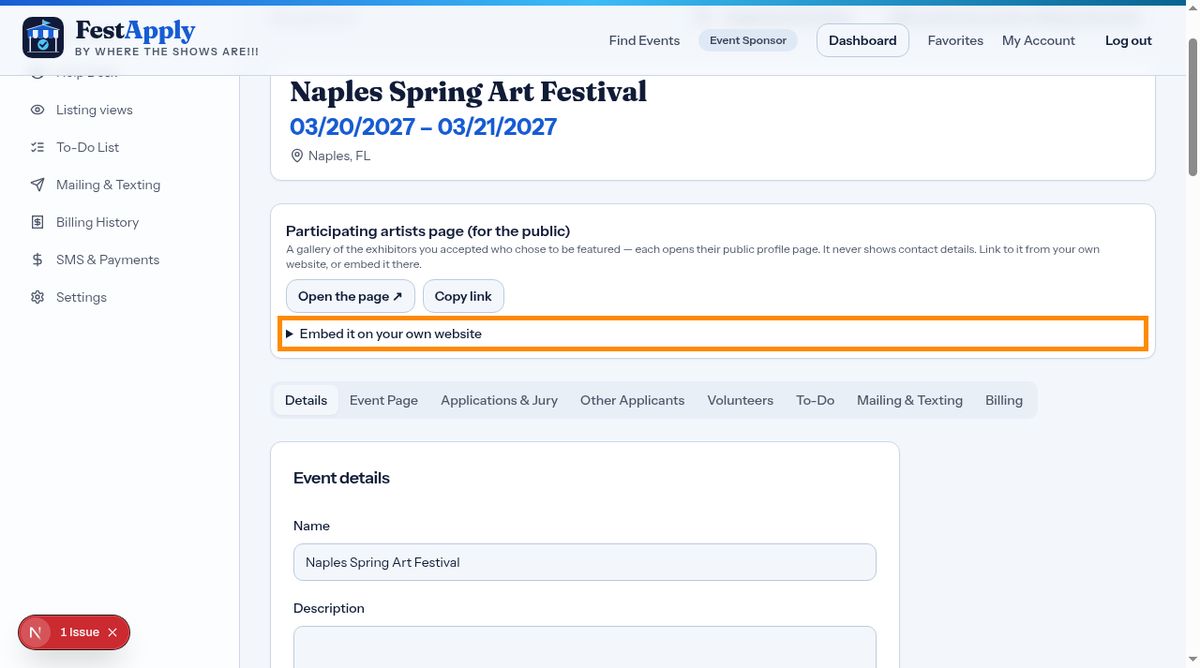Click the FestApply storefront logo icon
Viewport: 1200px width, 668px height.
(43, 38)
